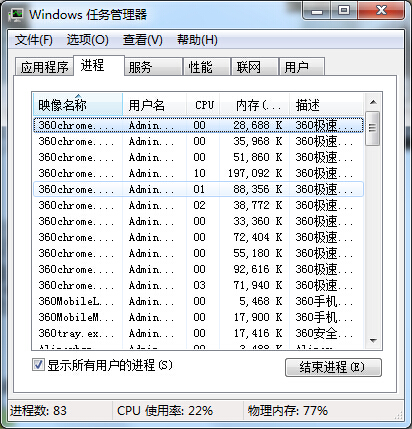
Task: Select the 360MobileM... process name
Action: 76,317
